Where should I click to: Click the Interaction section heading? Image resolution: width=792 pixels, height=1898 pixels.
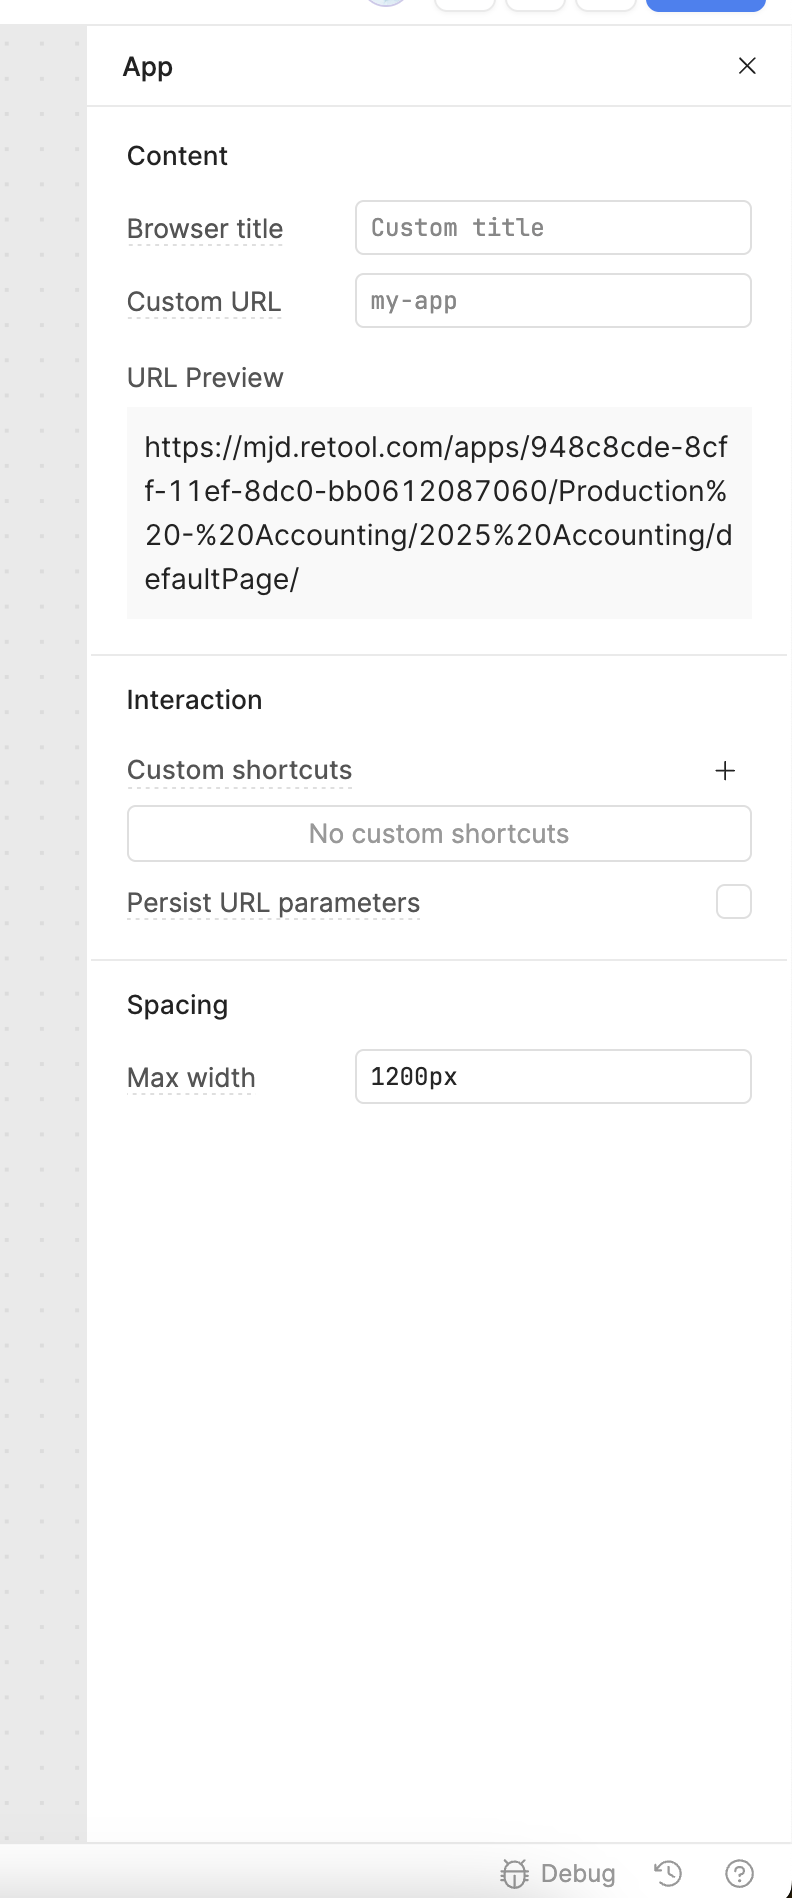pos(194,700)
